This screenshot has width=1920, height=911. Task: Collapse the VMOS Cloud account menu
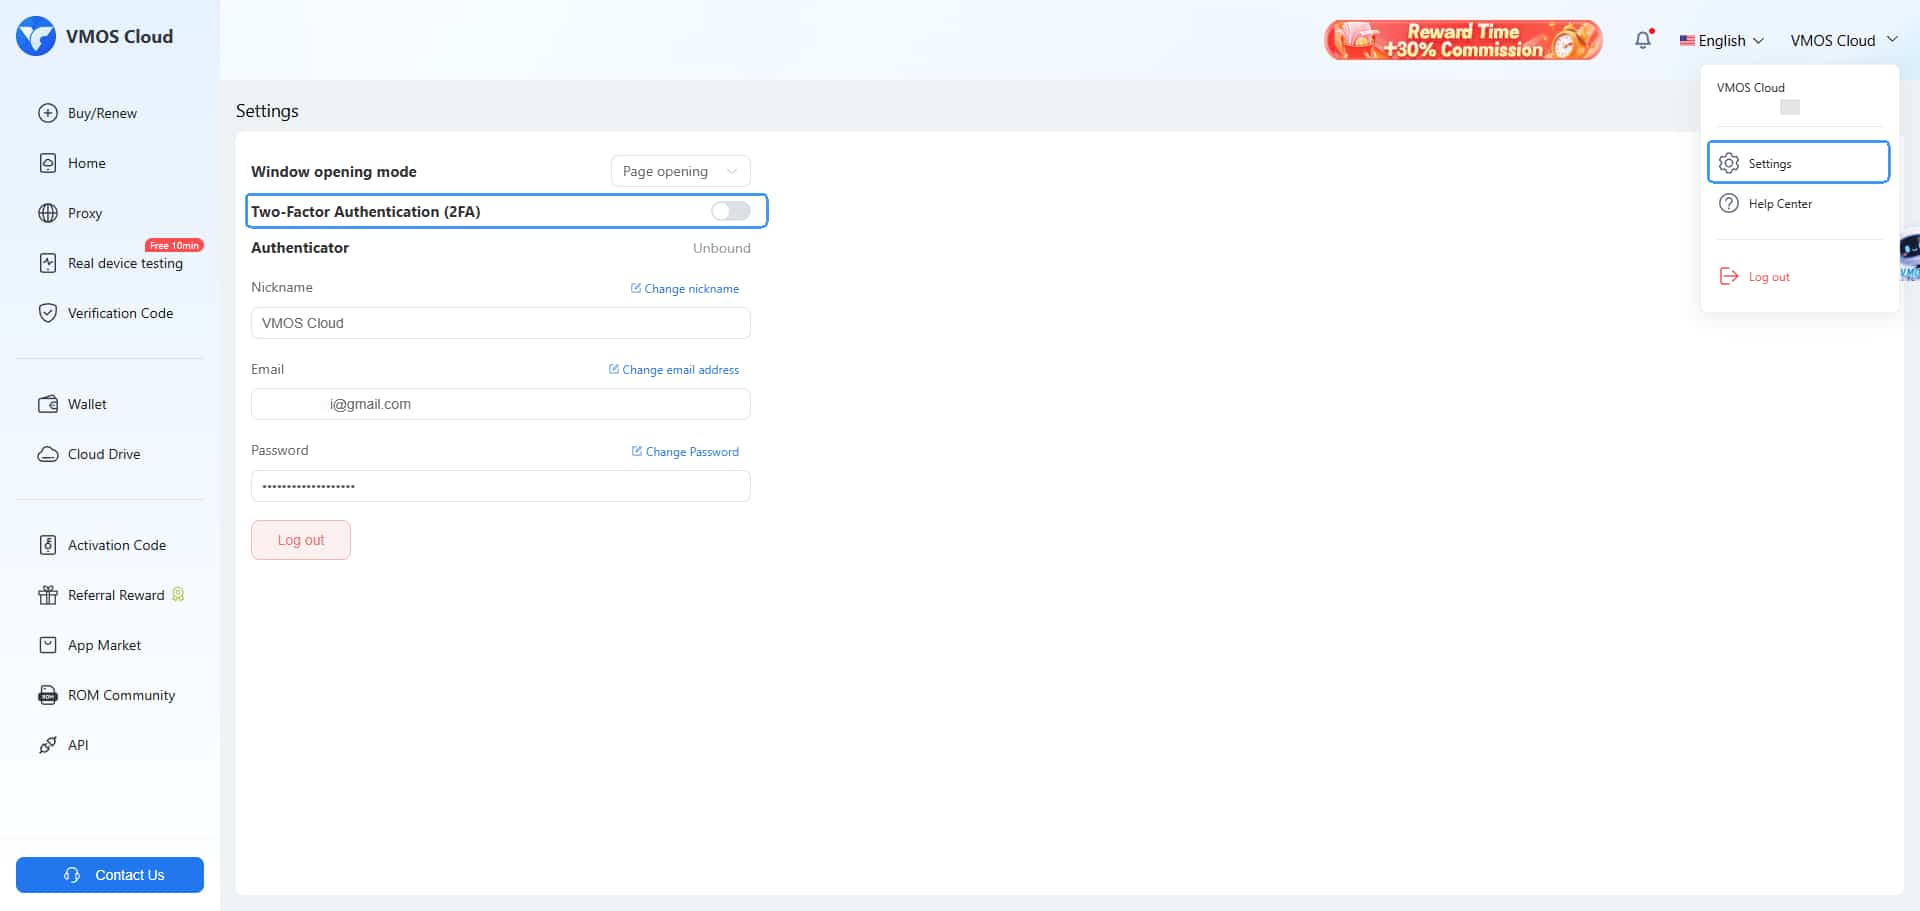click(1843, 40)
